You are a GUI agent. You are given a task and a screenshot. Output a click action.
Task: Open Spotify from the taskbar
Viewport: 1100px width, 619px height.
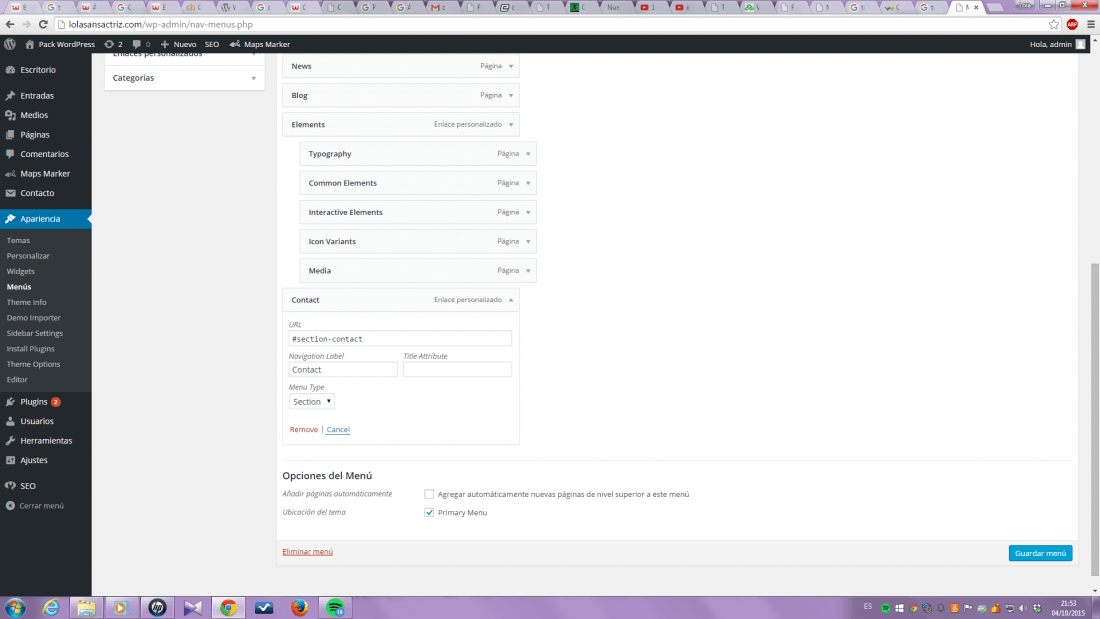[335, 608]
